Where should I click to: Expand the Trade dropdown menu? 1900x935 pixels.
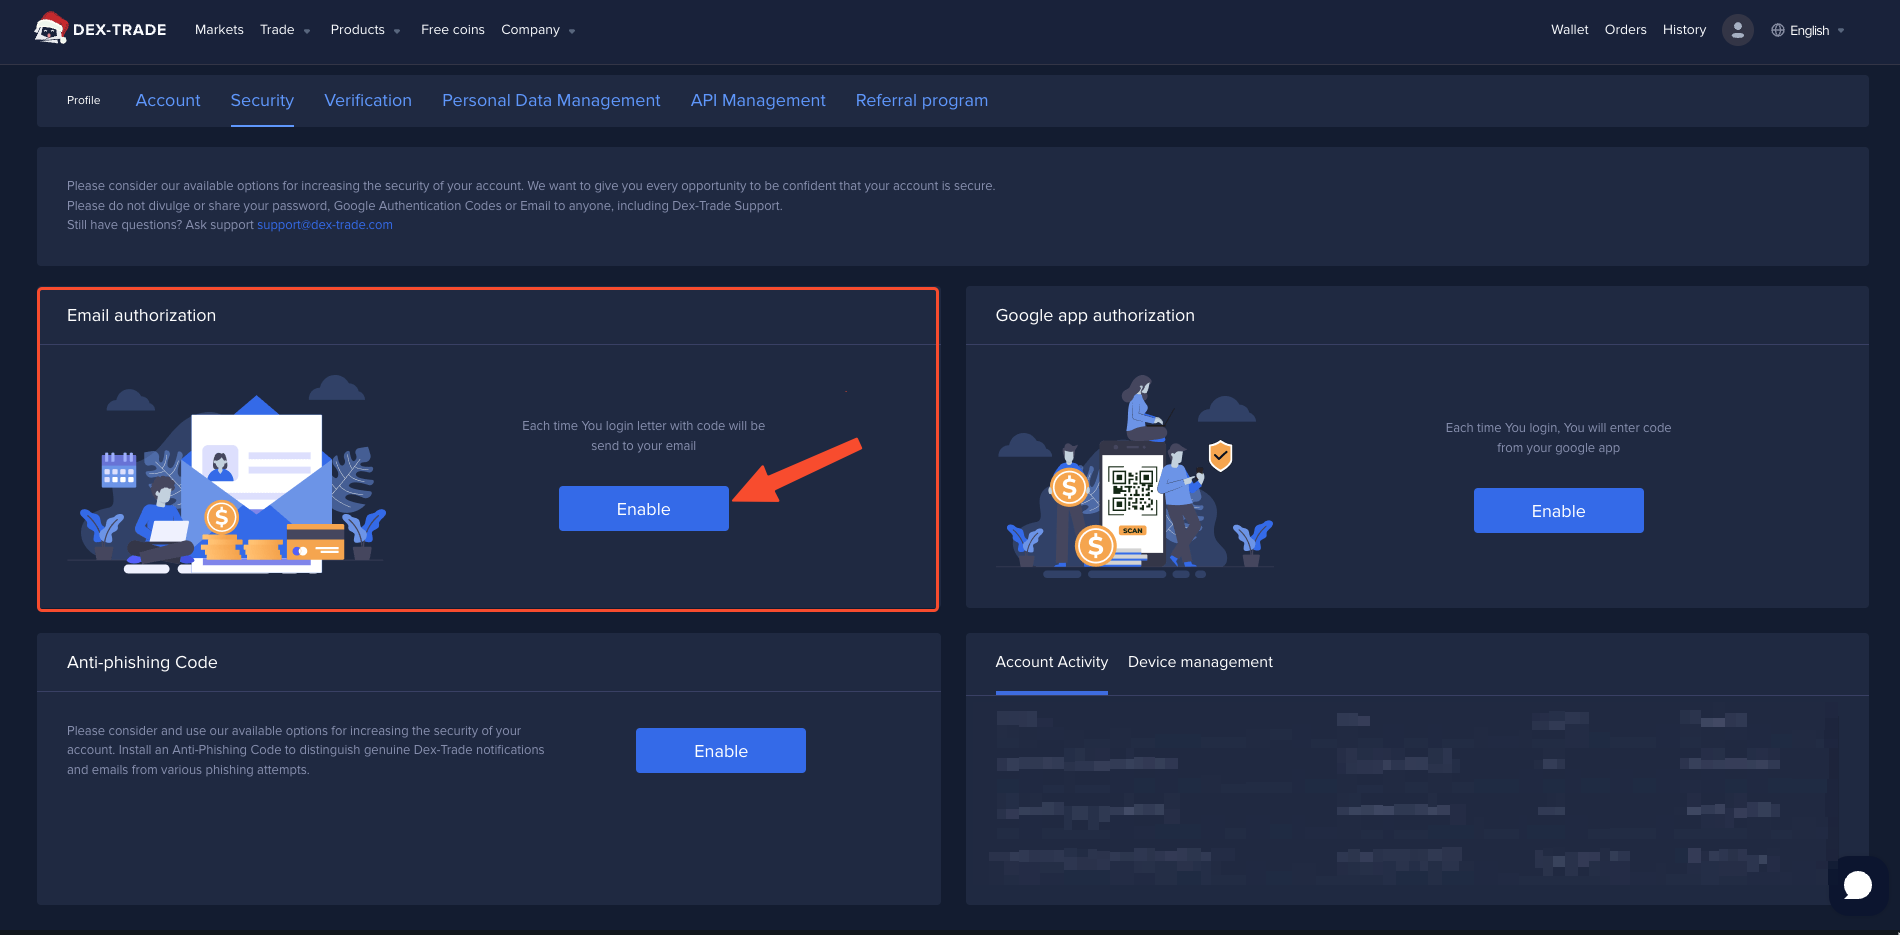pyautogui.click(x=285, y=30)
